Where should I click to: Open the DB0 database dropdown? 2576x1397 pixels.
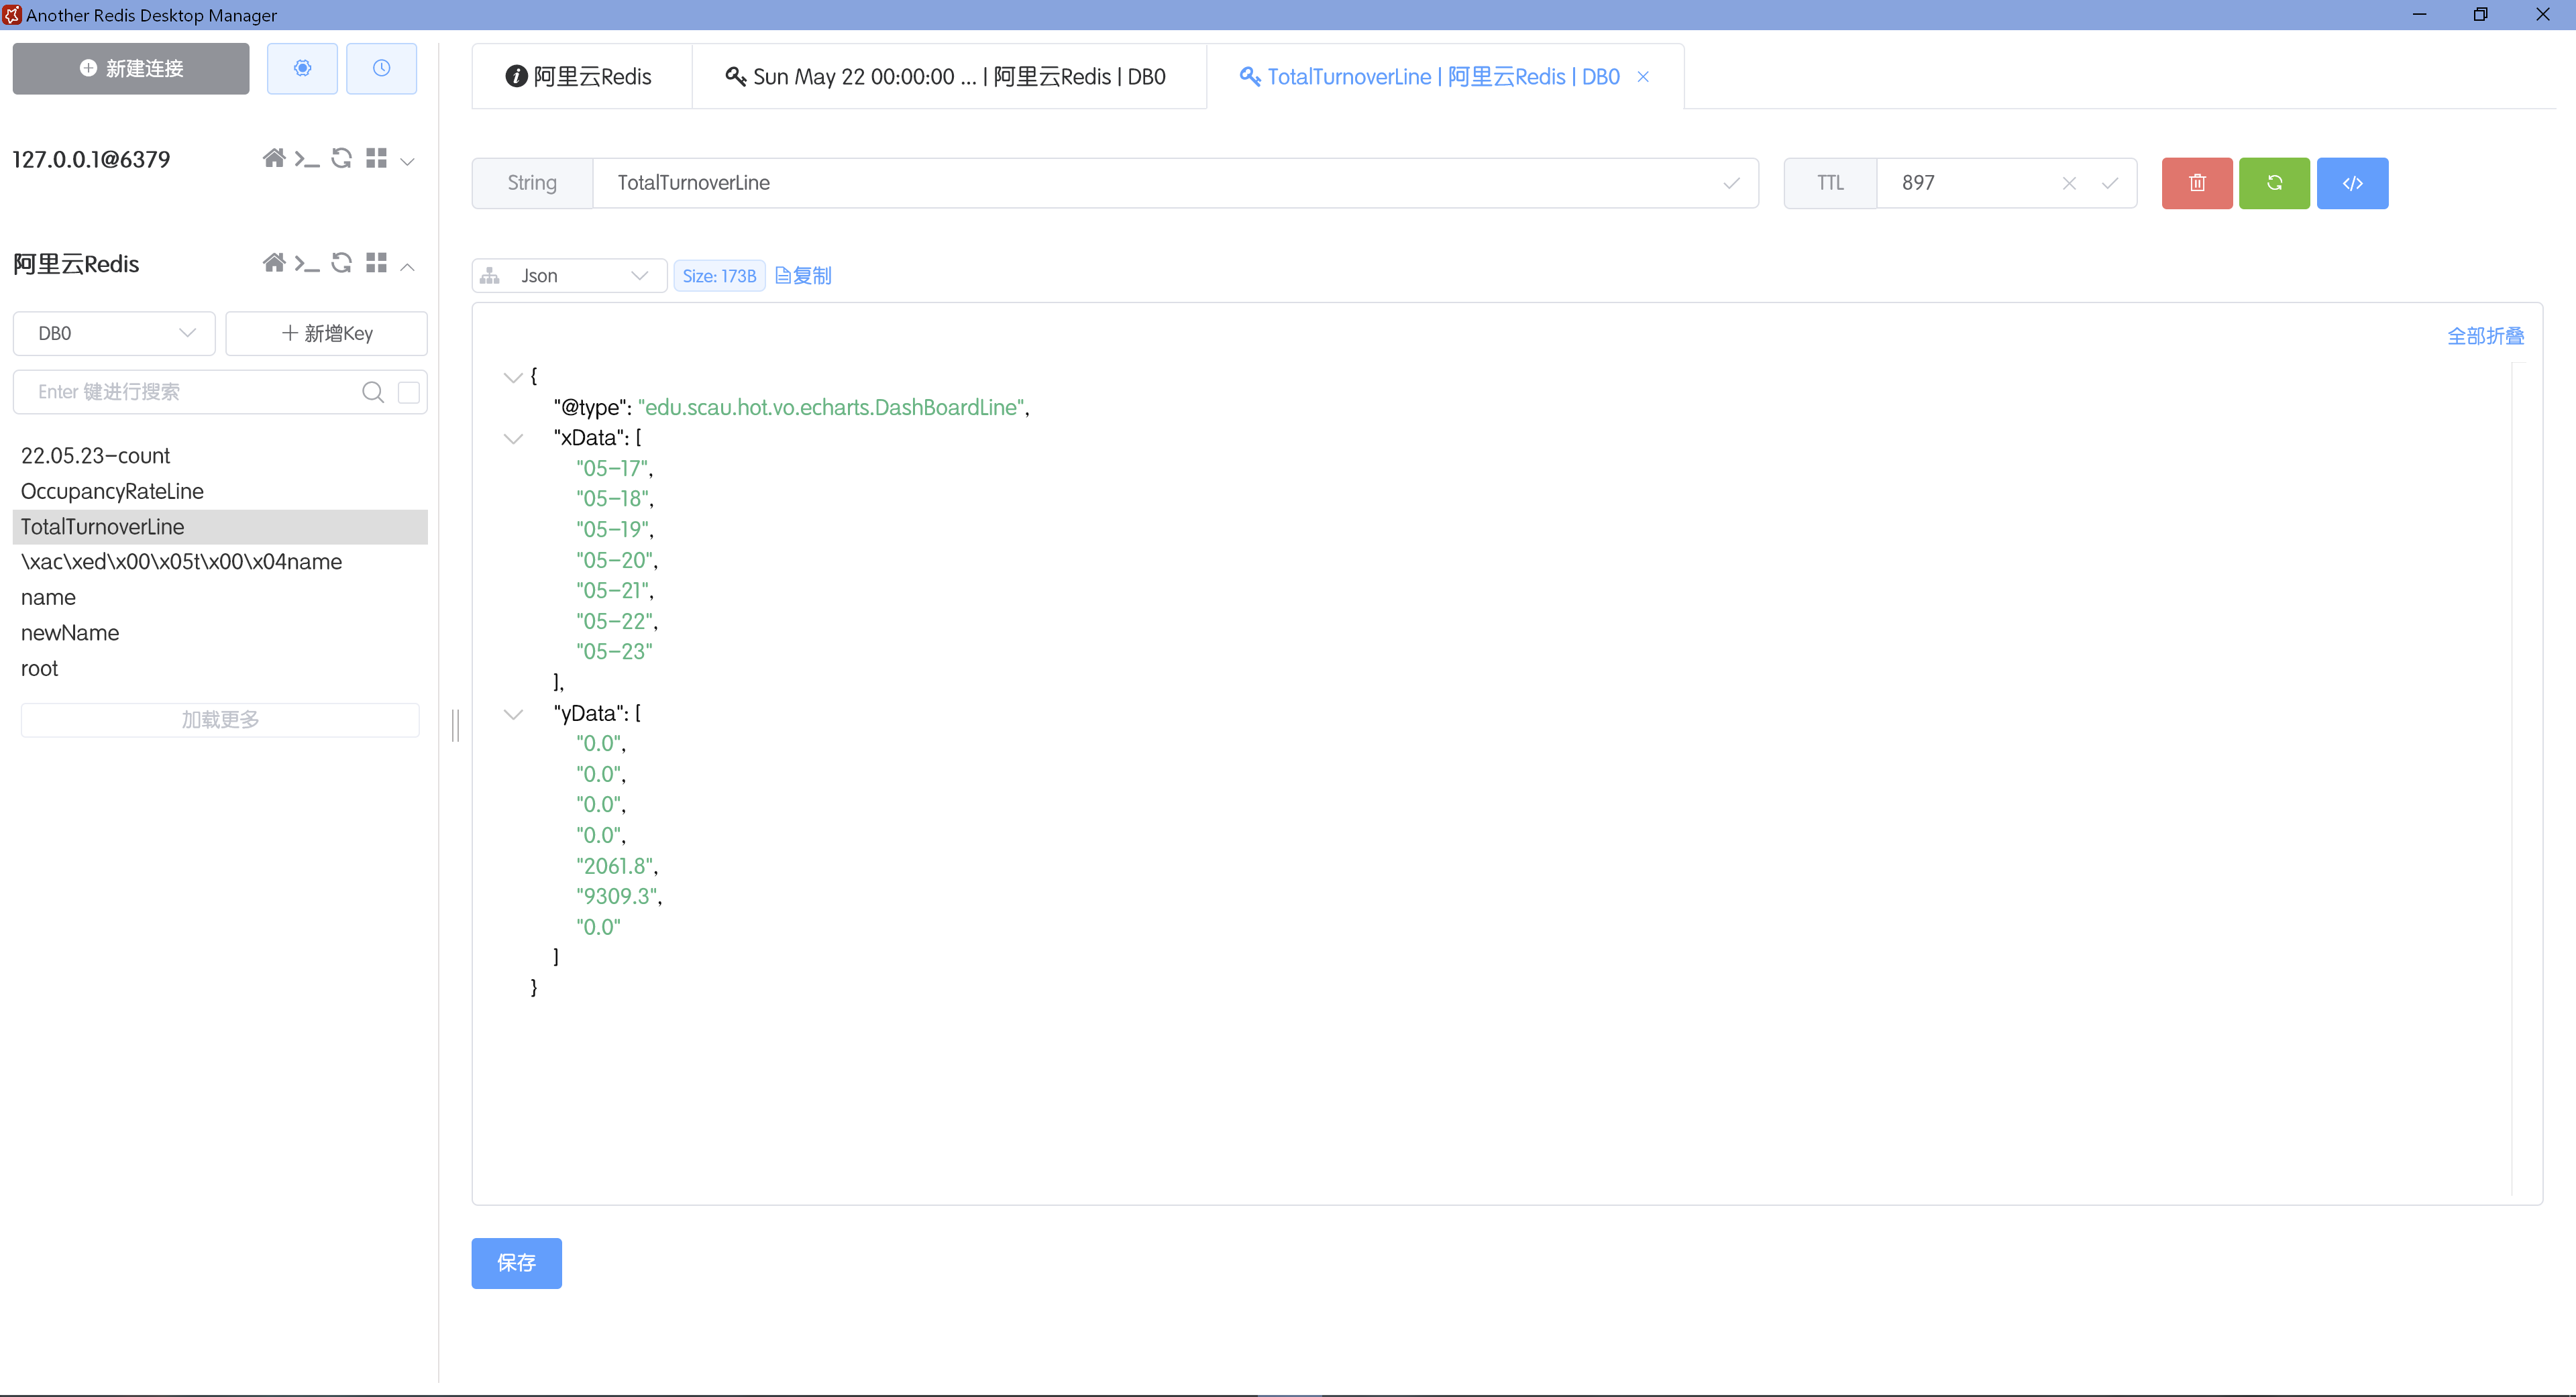coord(114,333)
